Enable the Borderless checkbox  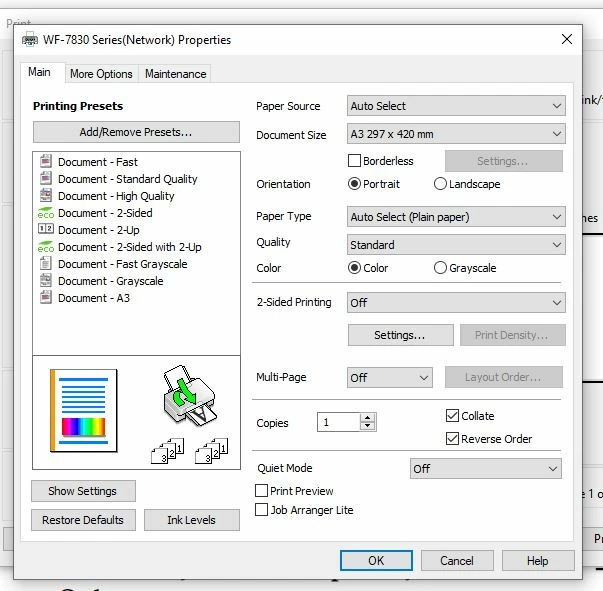pyautogui.click(x=354, y=160)
